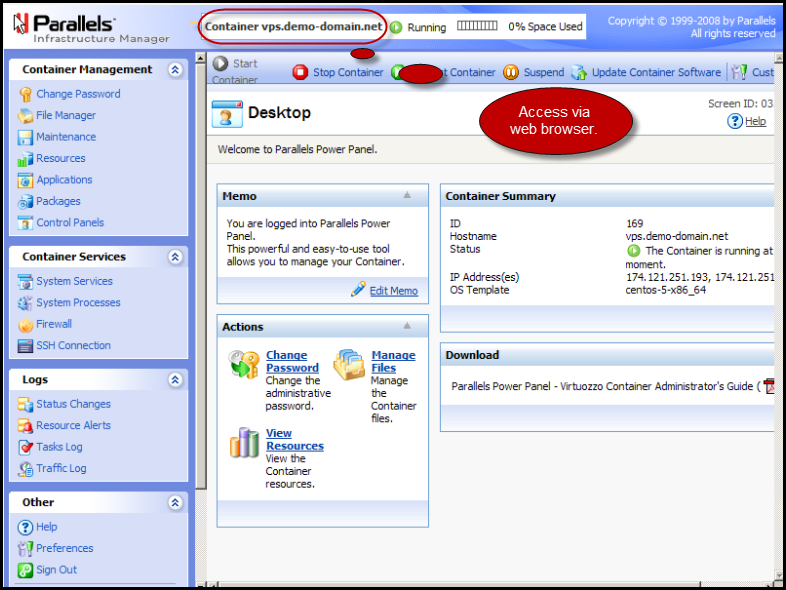This screenshot has width=786, height=590.
Task: Click the Manage Files folder icon in Actions
Action: point(349,364)
